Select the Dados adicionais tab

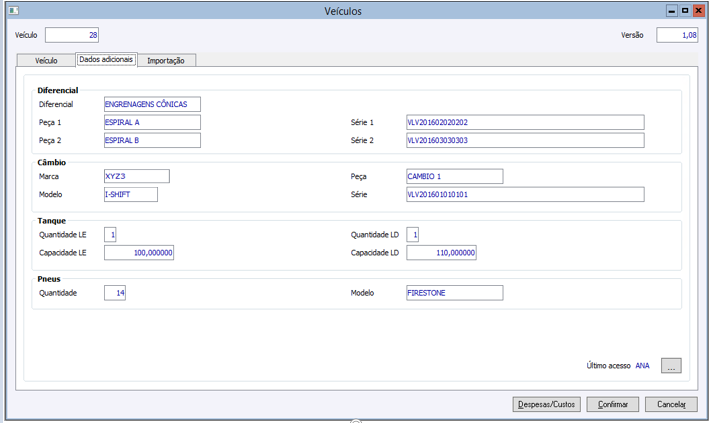(x=106, y=60)
